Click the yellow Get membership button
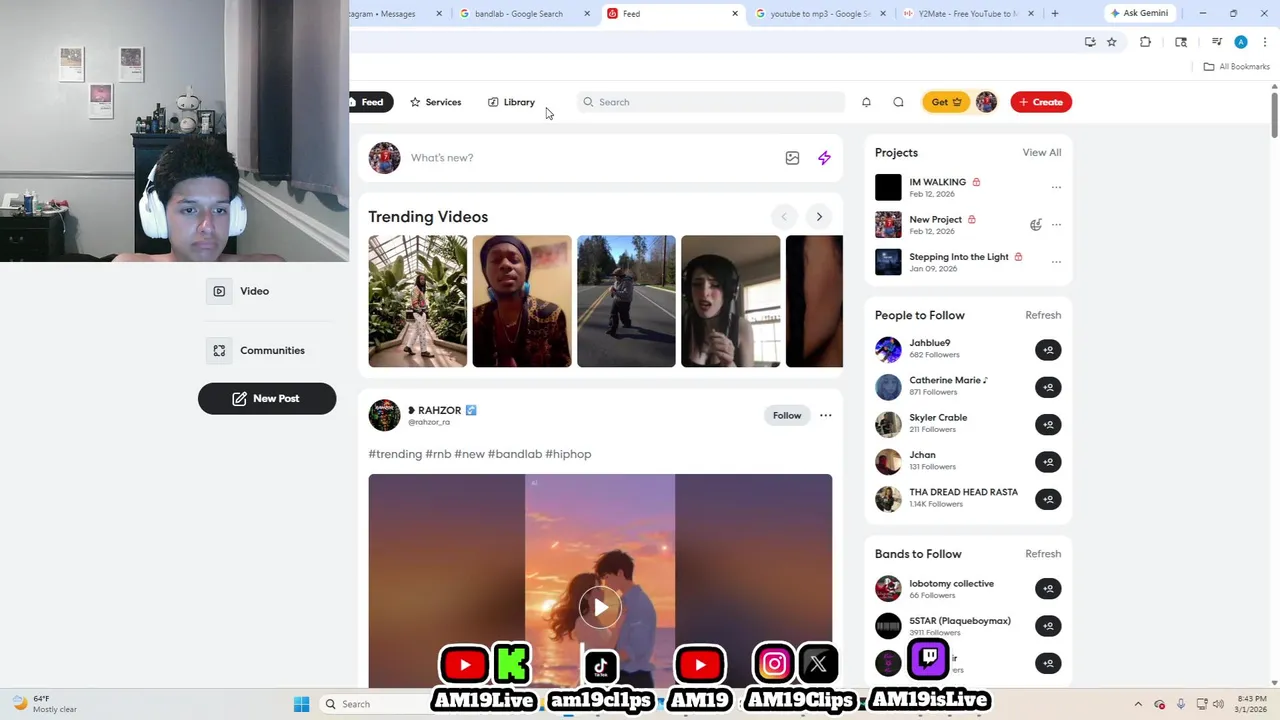1280x720 pixels. click(945, 102)
